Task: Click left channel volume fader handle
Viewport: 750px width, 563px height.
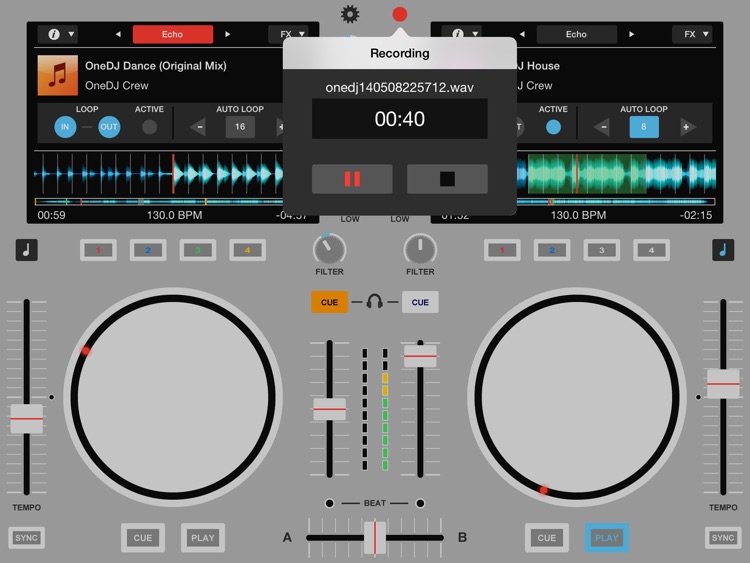Action: click(x=330, y=409)
